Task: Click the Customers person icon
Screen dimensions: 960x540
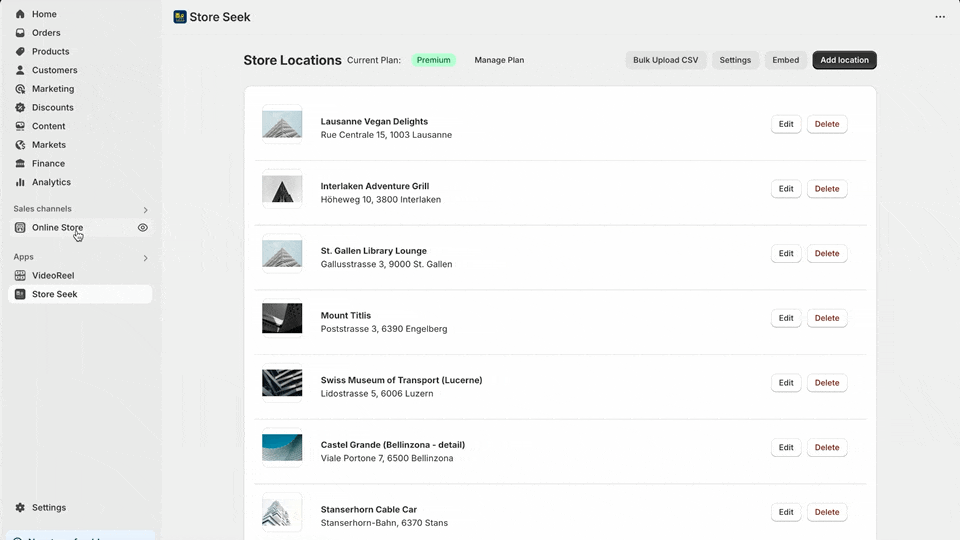Action: (x=20, y=70)
